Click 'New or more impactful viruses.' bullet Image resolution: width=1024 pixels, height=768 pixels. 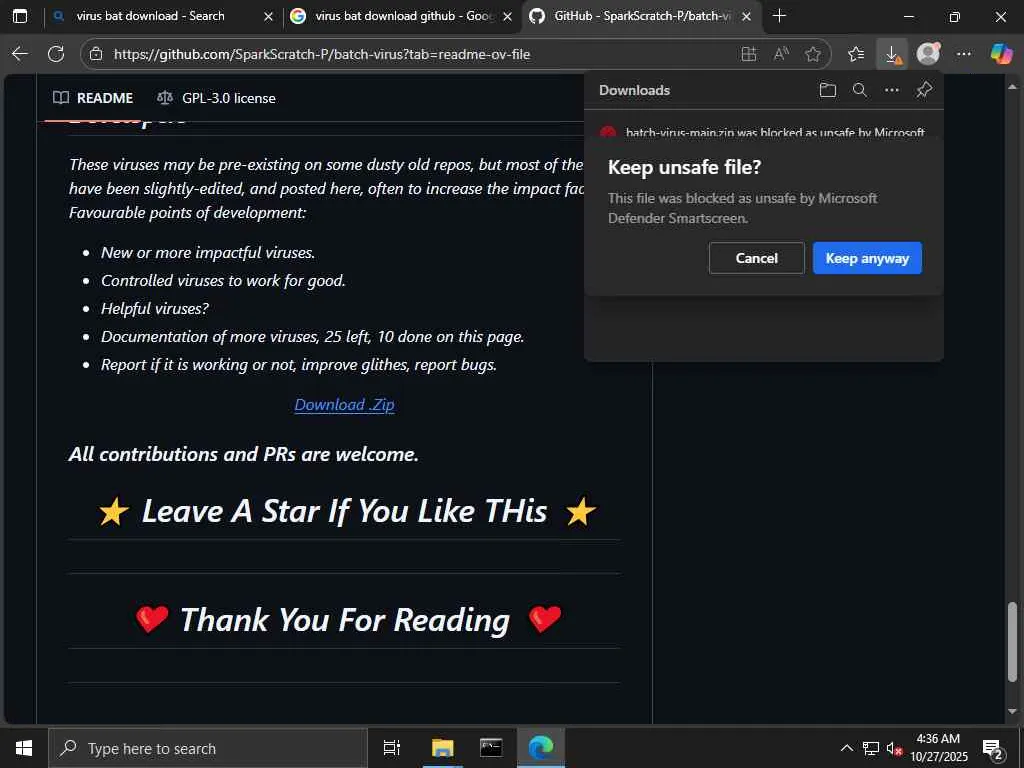tap(208, 252)
